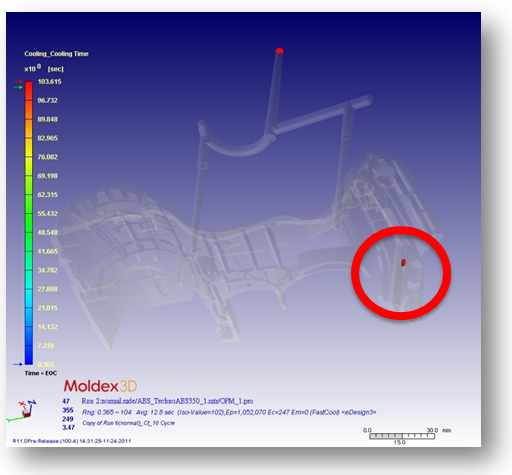This screenshot has height=475, width=512.
Task: Click the Time = EOC label
Action: click(41, 373)
